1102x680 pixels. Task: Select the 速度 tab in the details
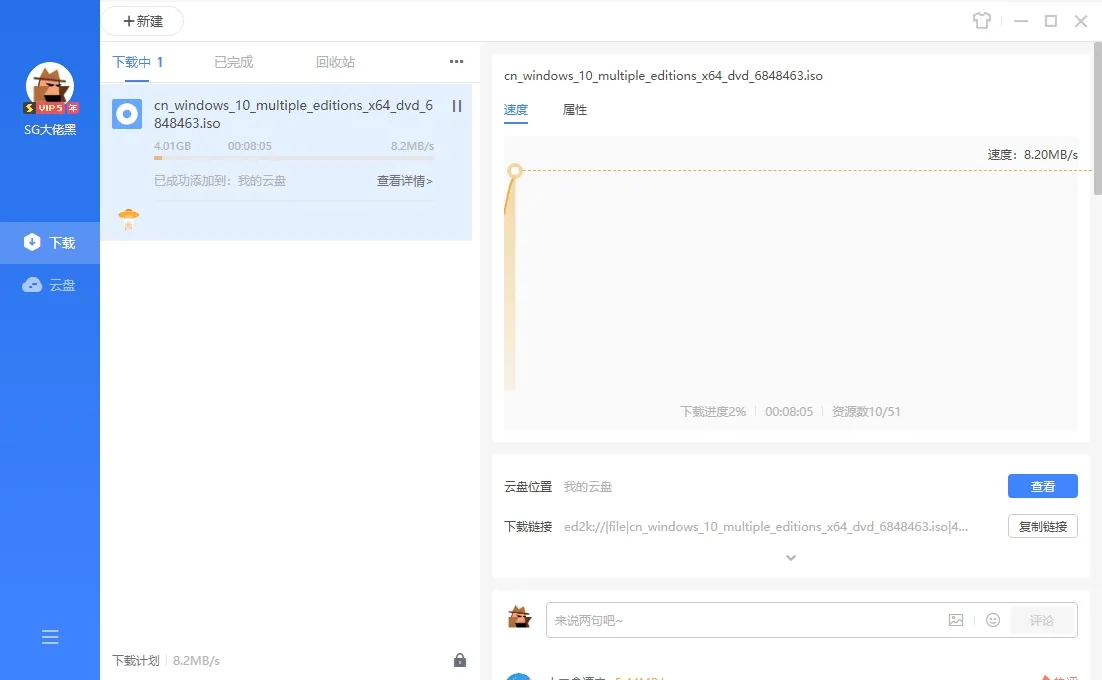[516, 110]
